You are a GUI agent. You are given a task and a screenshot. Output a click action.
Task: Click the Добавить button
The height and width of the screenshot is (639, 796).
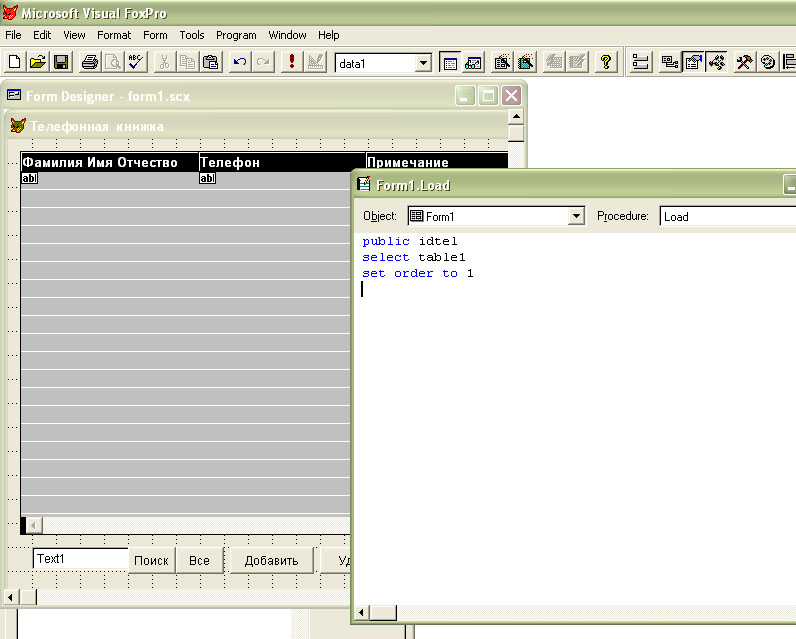pyautogui.click(x=271, y=560)
